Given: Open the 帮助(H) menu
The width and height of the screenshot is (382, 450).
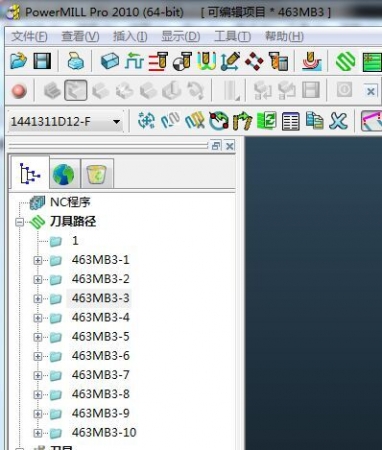Looking at the screenshot, I should pyautogui.click(x=284, y=36).
